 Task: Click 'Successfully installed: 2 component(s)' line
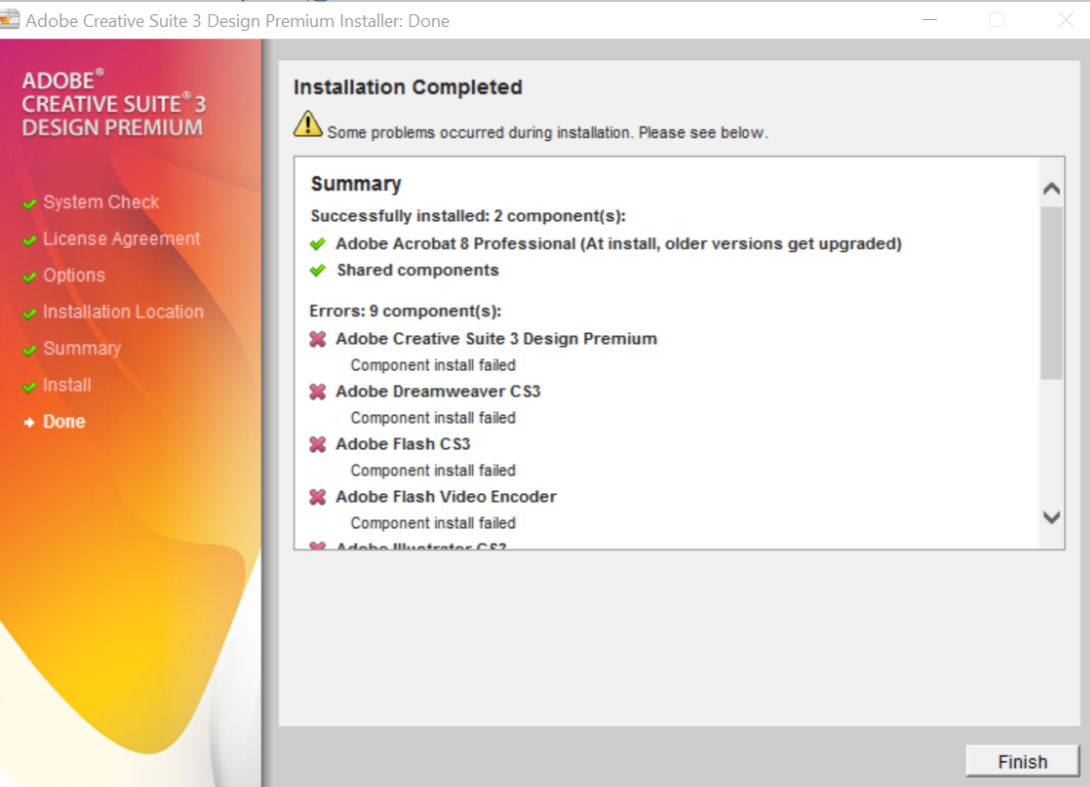coord(468,216)
